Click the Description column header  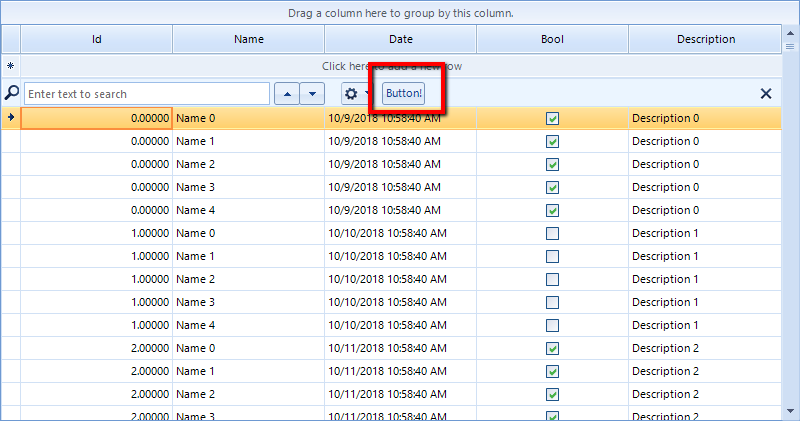pos(705,40)
